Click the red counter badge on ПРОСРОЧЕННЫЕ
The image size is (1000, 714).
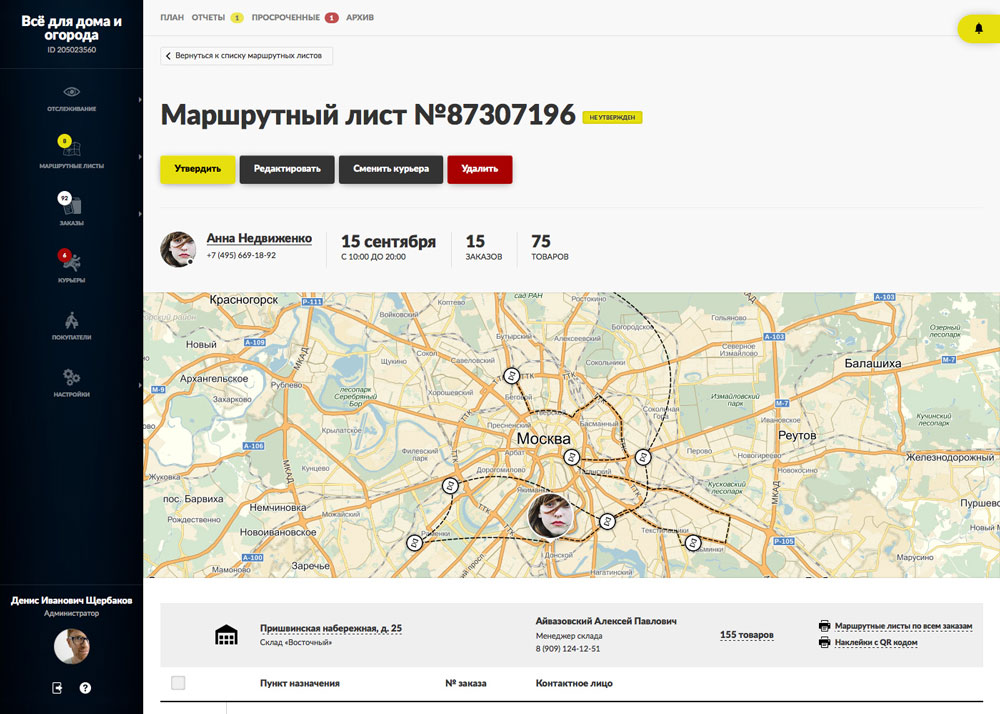[332, 18]
